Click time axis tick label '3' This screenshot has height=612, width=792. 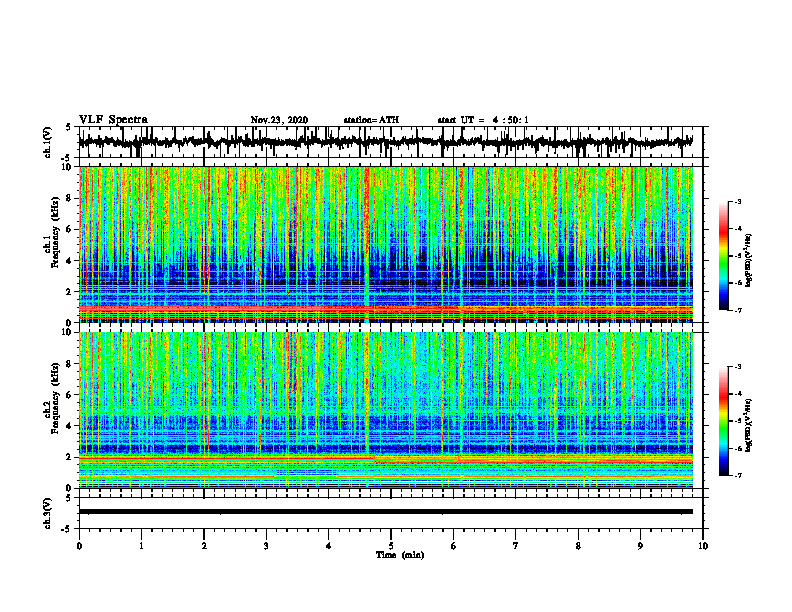266,546
